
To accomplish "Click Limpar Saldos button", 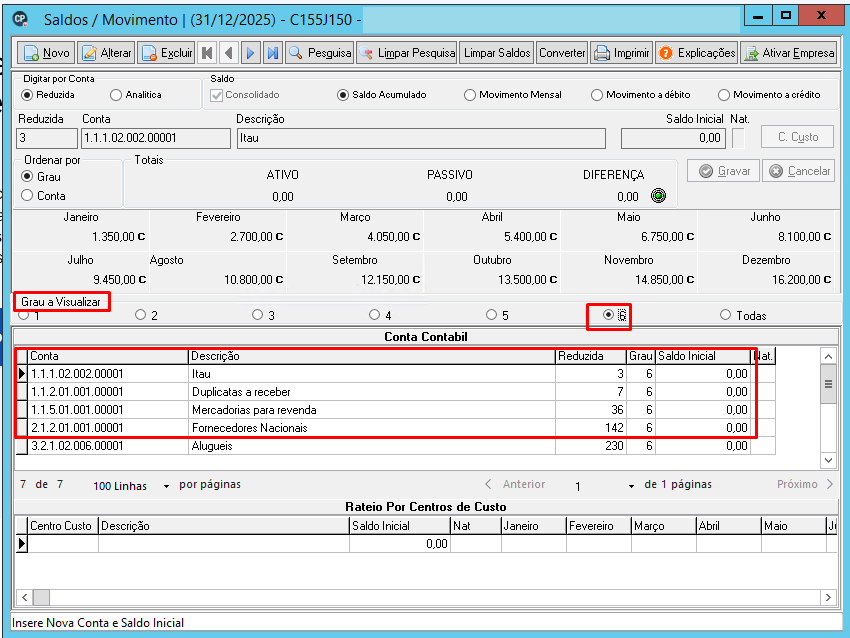I will pos(497,53).
